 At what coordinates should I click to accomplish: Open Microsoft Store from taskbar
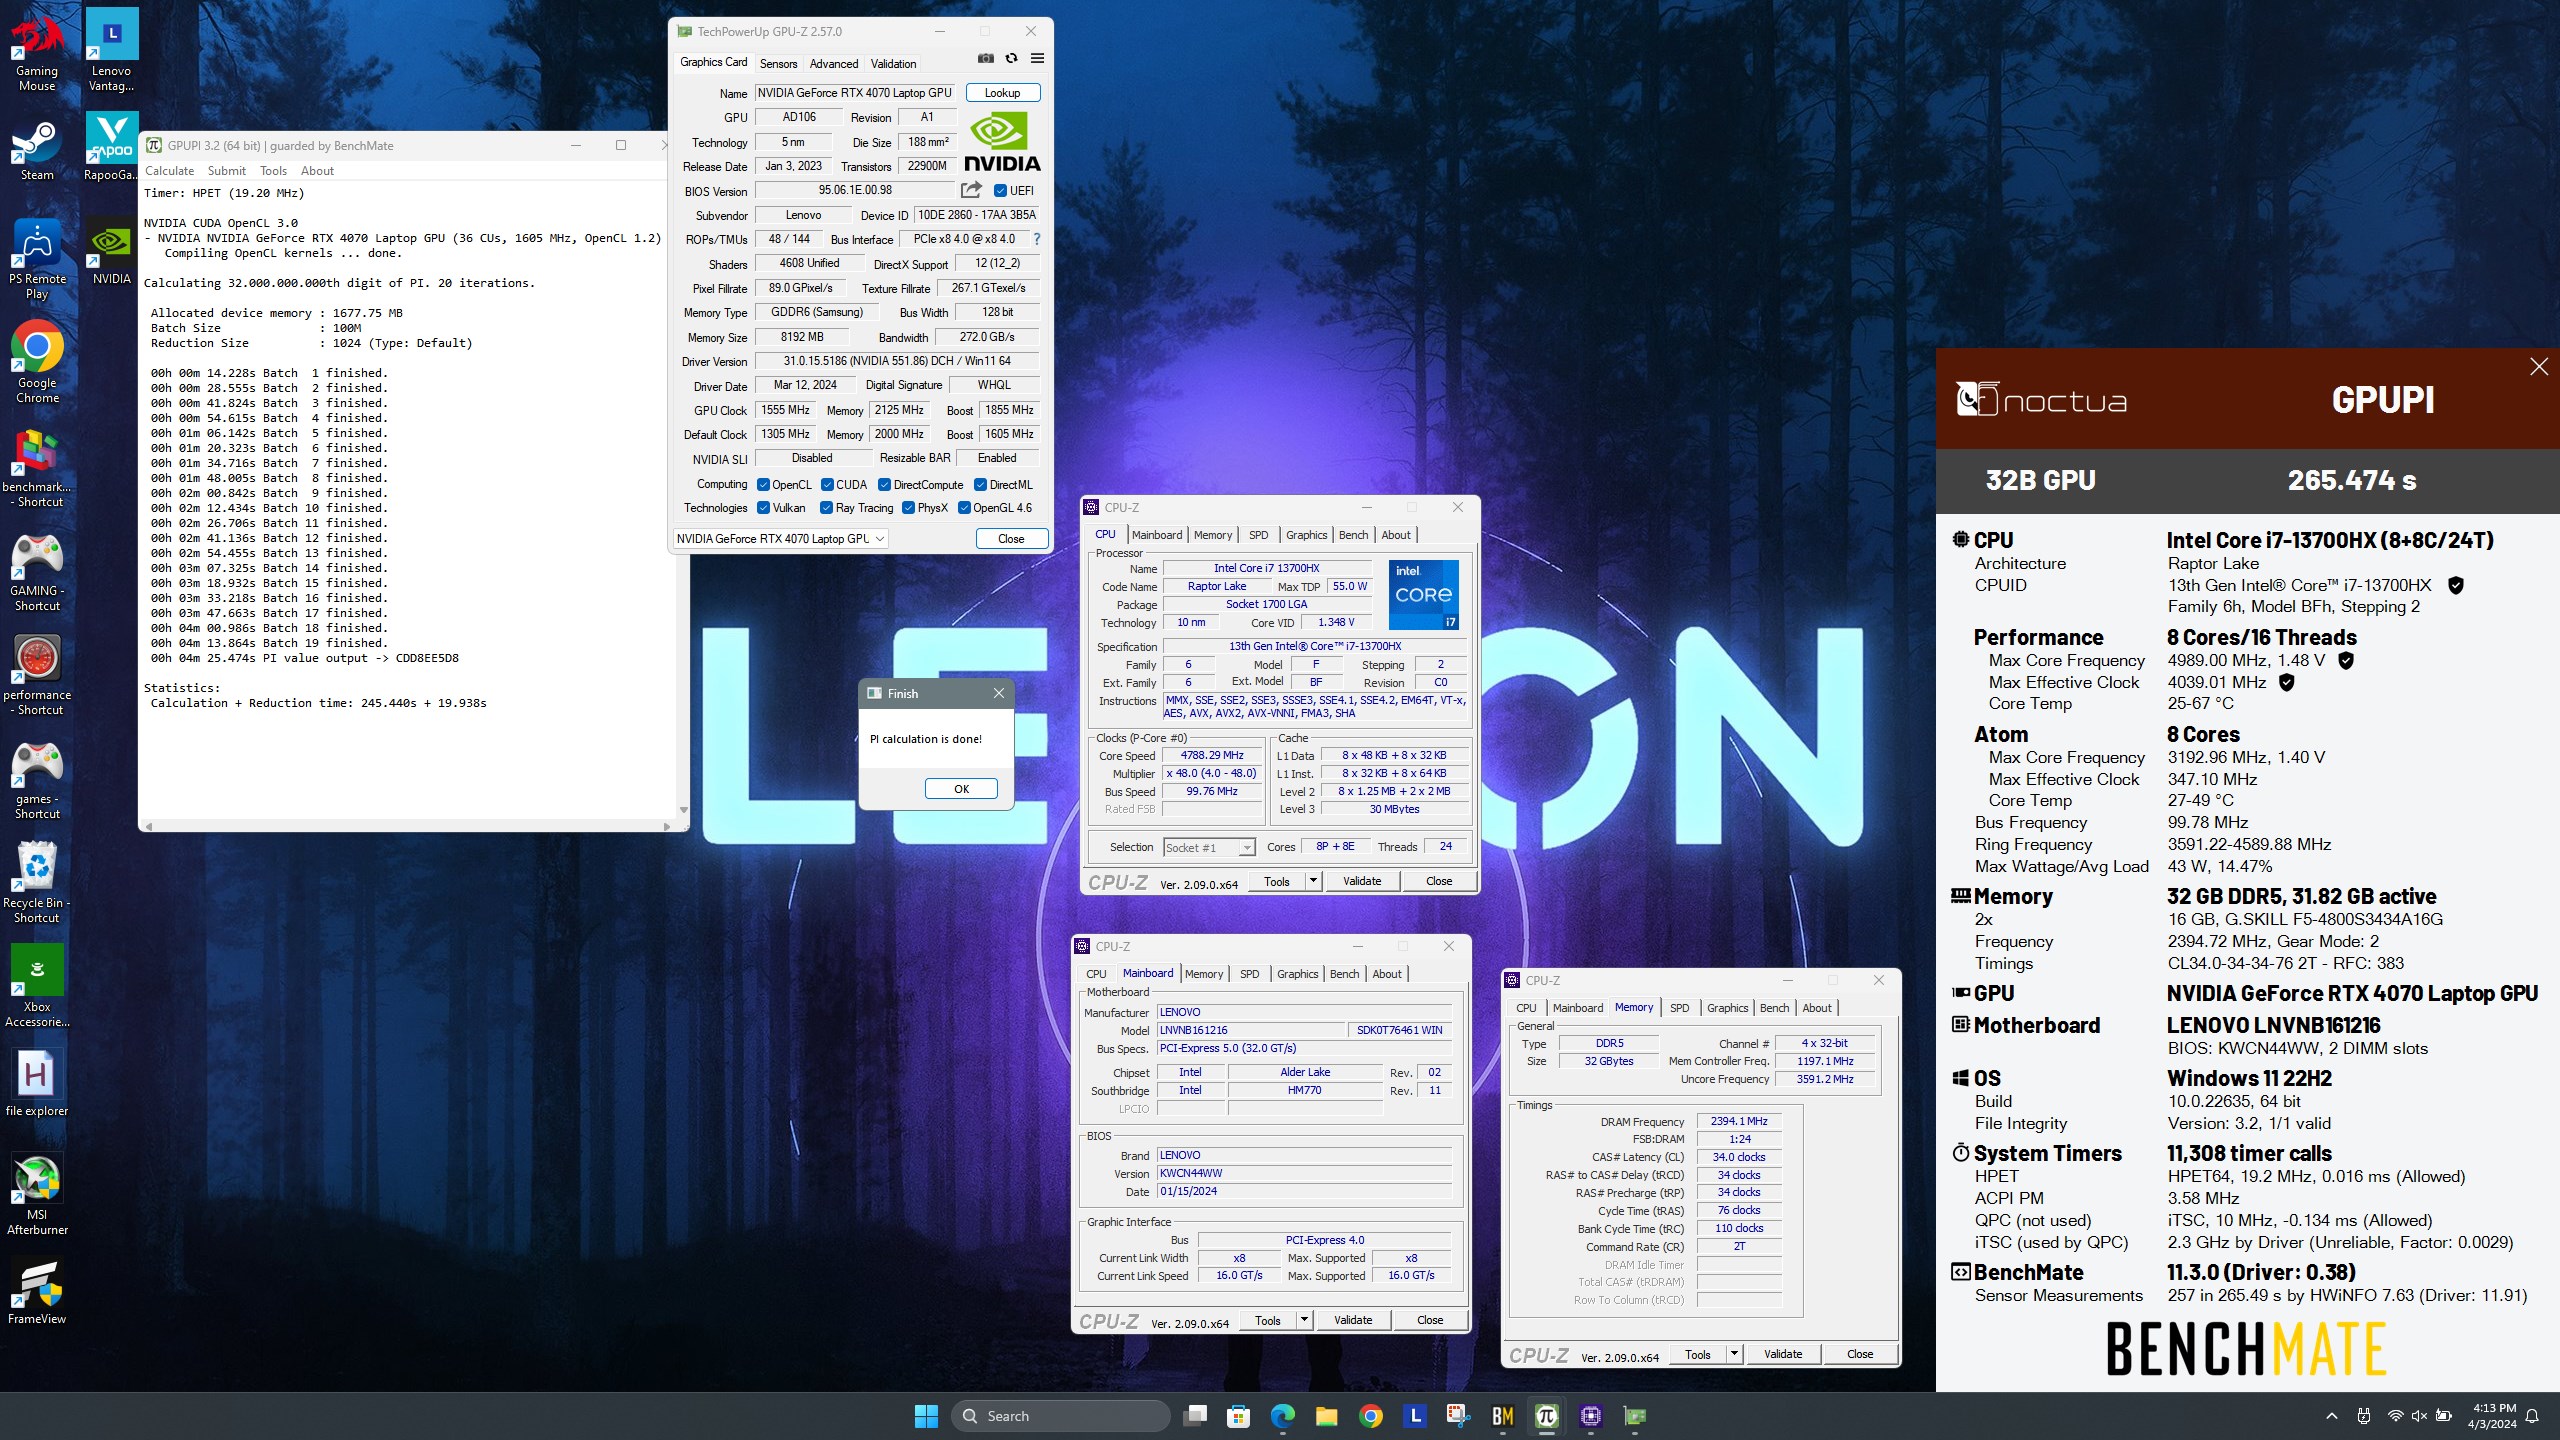[x=1238, y=1416]
